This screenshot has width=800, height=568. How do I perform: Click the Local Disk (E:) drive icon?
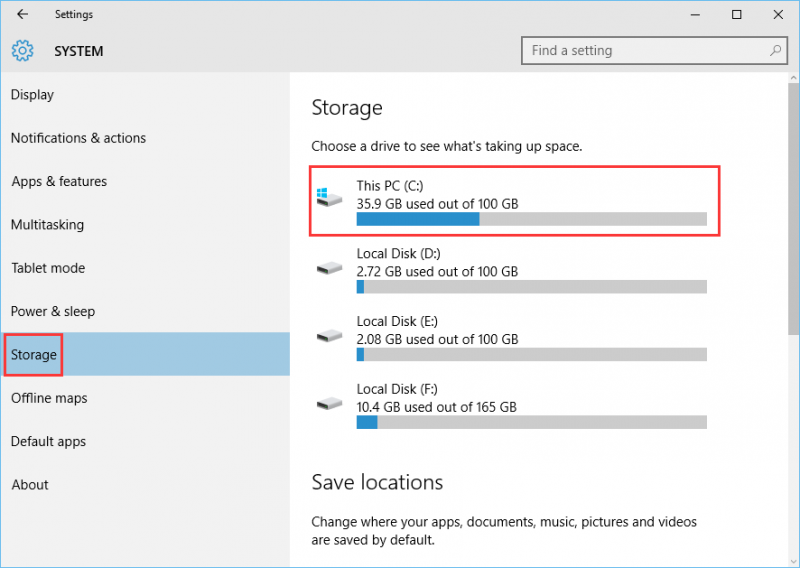pyautogui.click(x=329, y=336)
